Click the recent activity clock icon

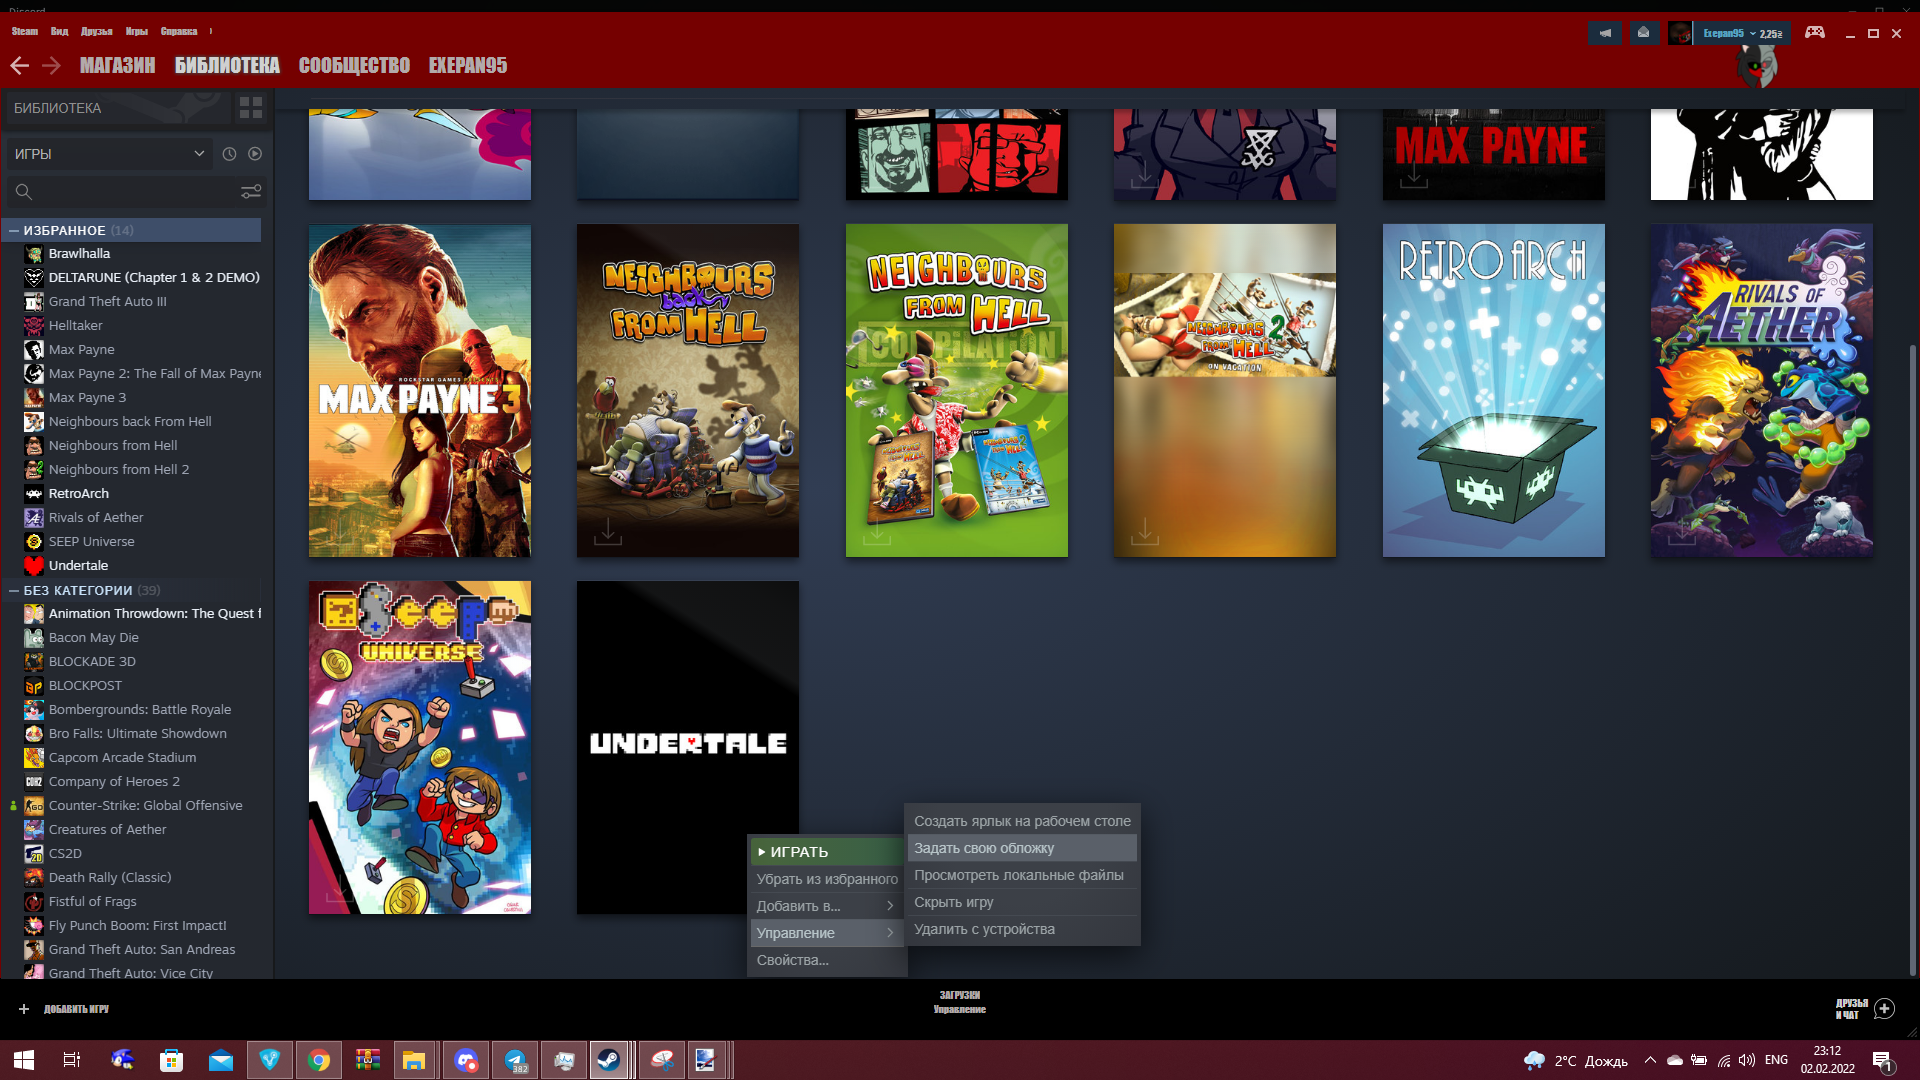click(x=229, y=154)
